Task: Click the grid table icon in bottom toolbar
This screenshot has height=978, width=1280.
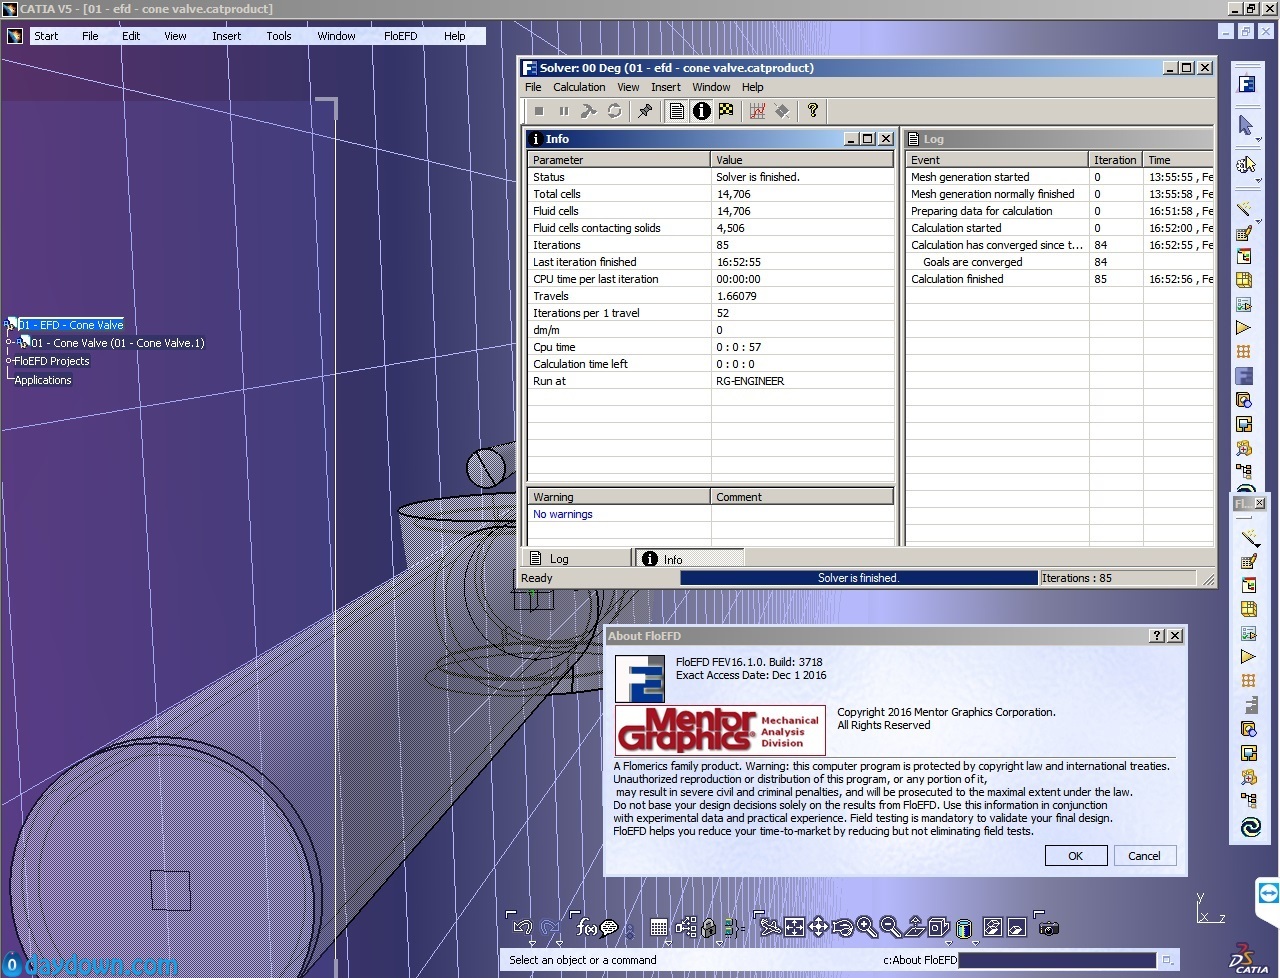Action: point(659,928)
